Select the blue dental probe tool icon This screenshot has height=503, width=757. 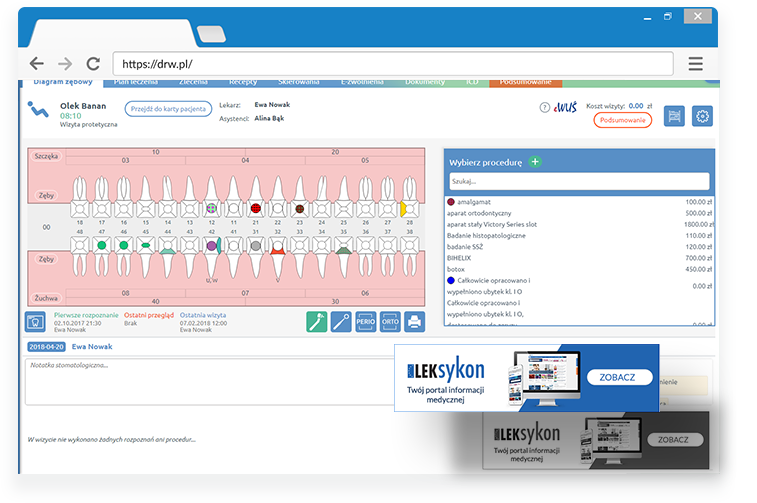[x=341, y=322]
